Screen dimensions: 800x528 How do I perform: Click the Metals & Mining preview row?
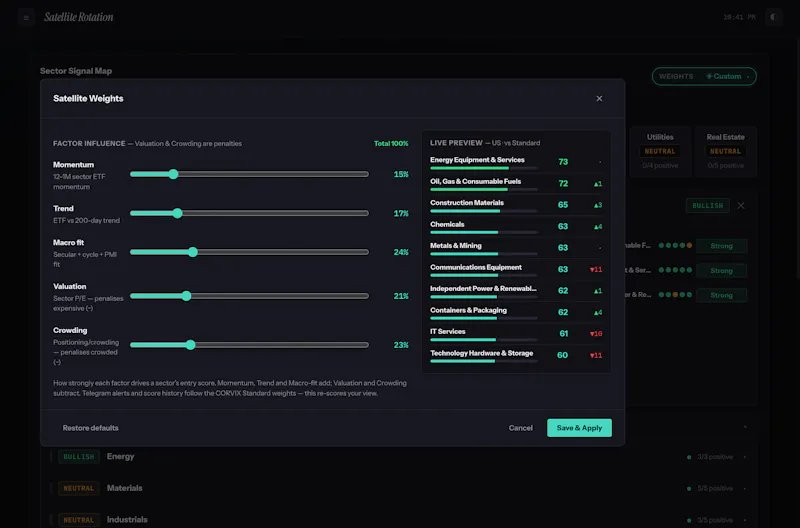[516, 248]
